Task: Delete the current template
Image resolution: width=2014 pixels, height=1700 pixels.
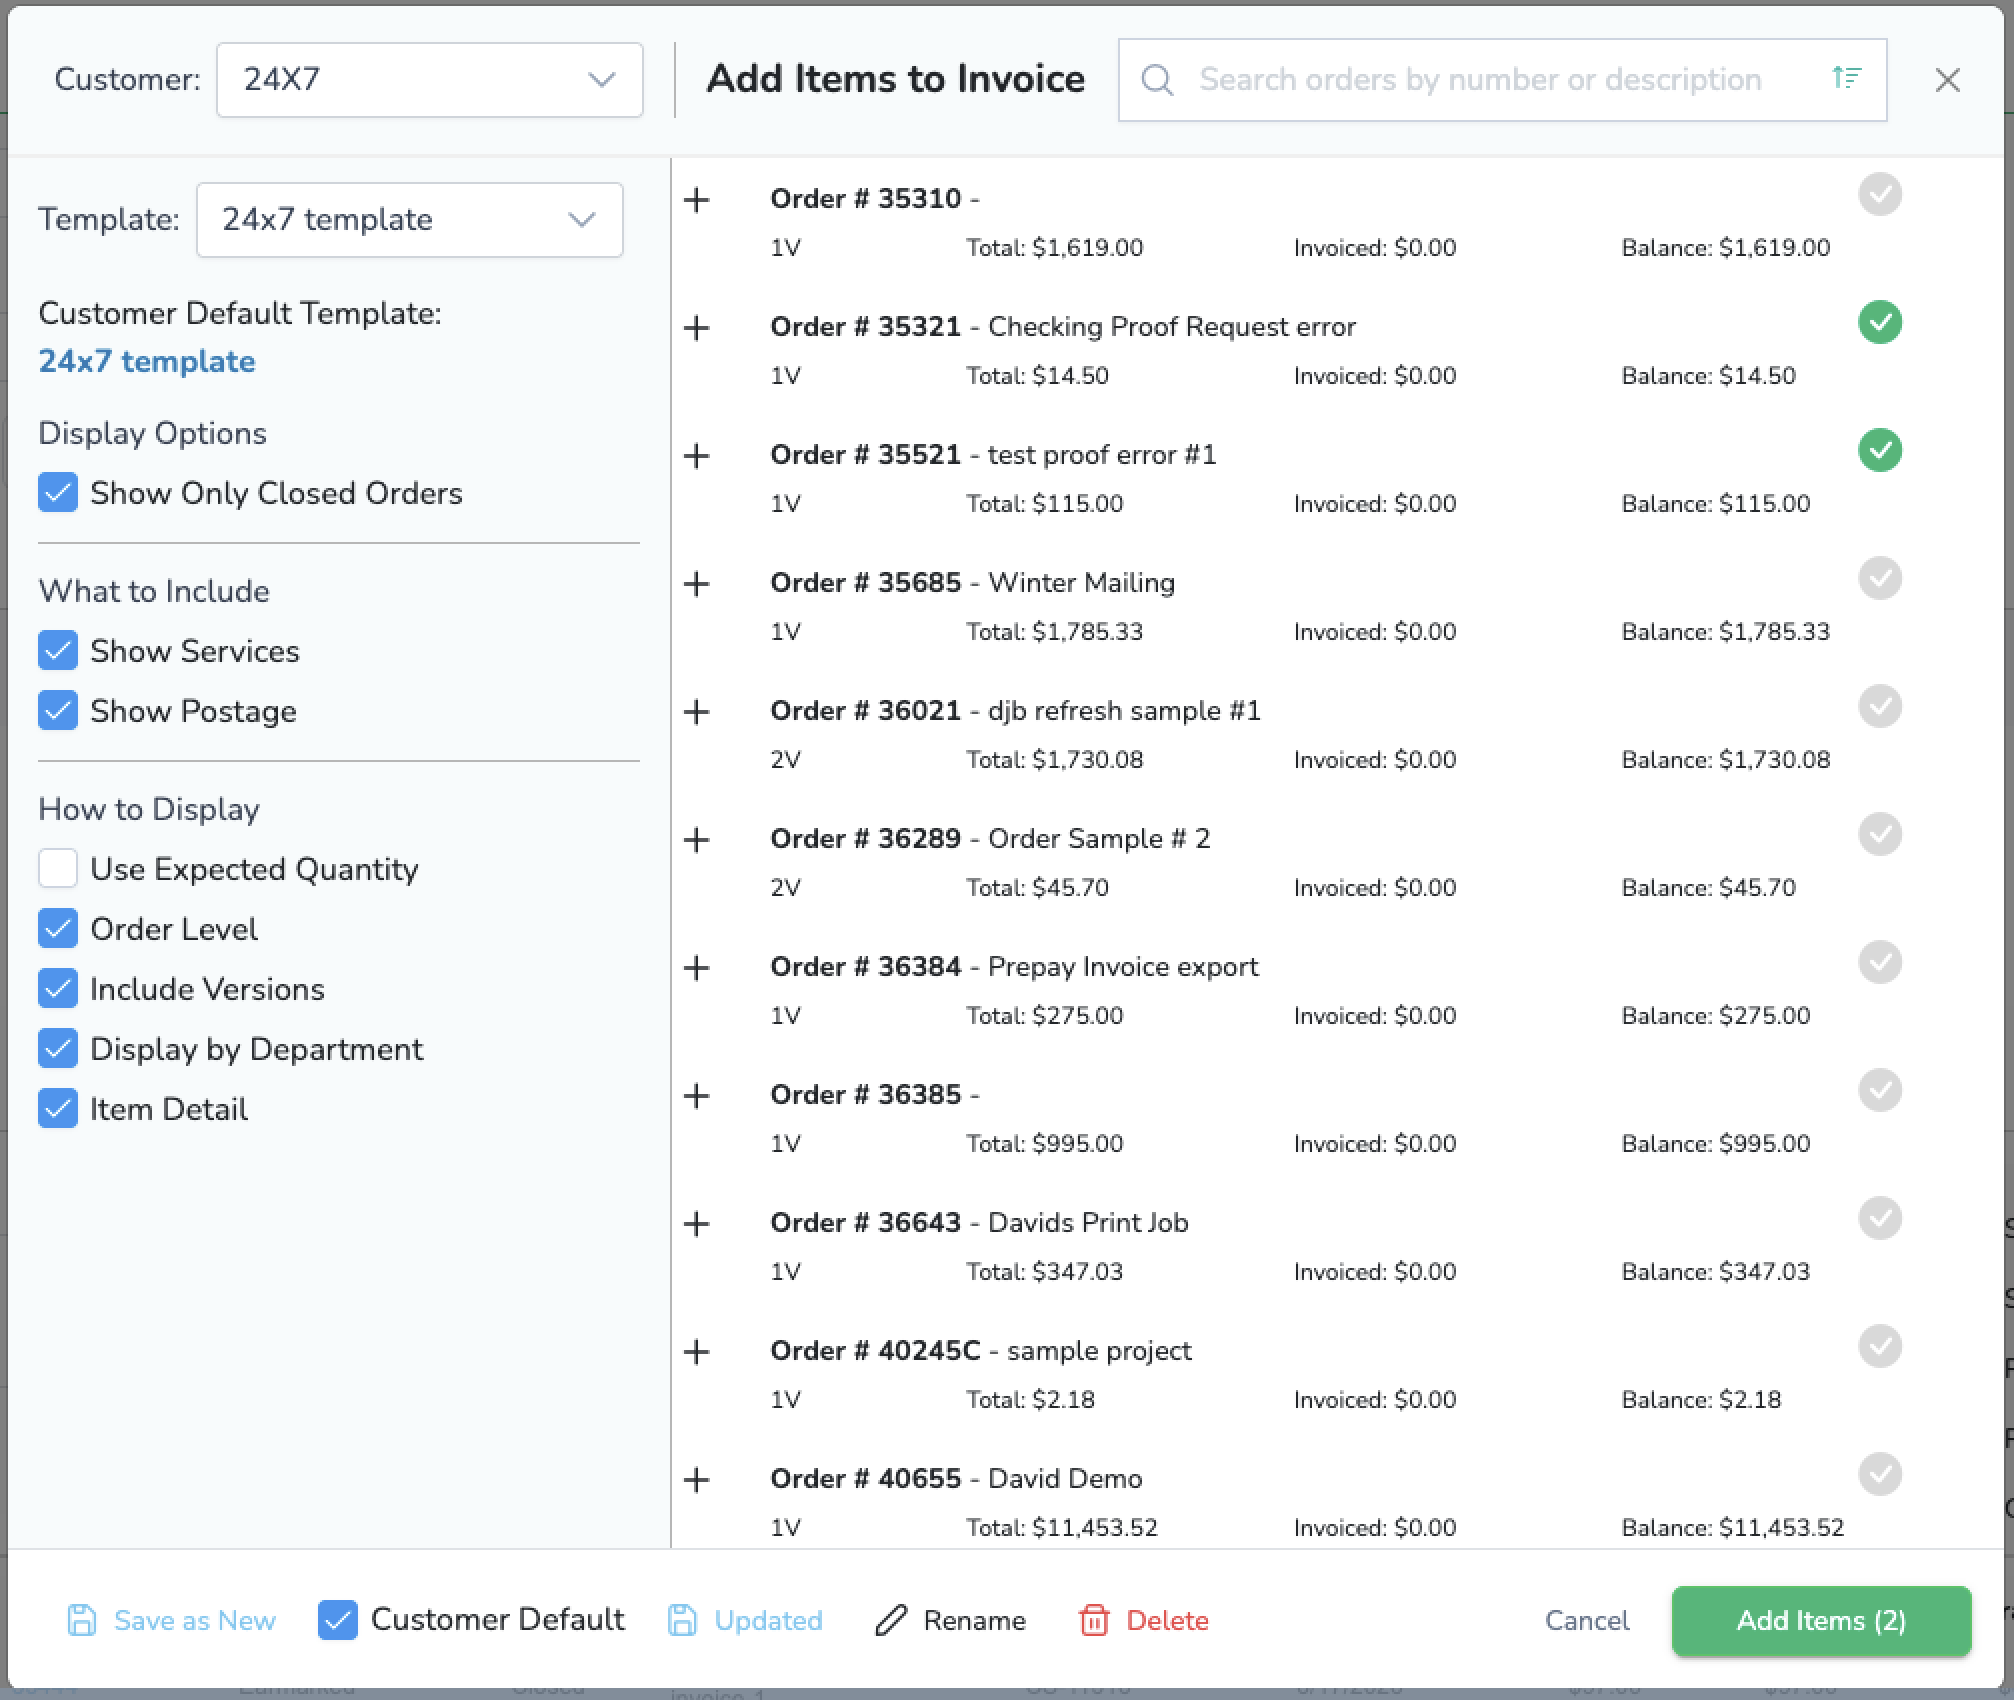Action: coord(1144,1620)
